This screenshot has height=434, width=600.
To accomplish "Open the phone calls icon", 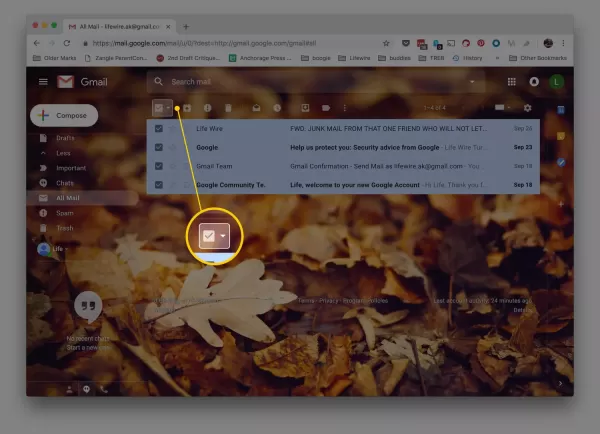I will point(104,390).
